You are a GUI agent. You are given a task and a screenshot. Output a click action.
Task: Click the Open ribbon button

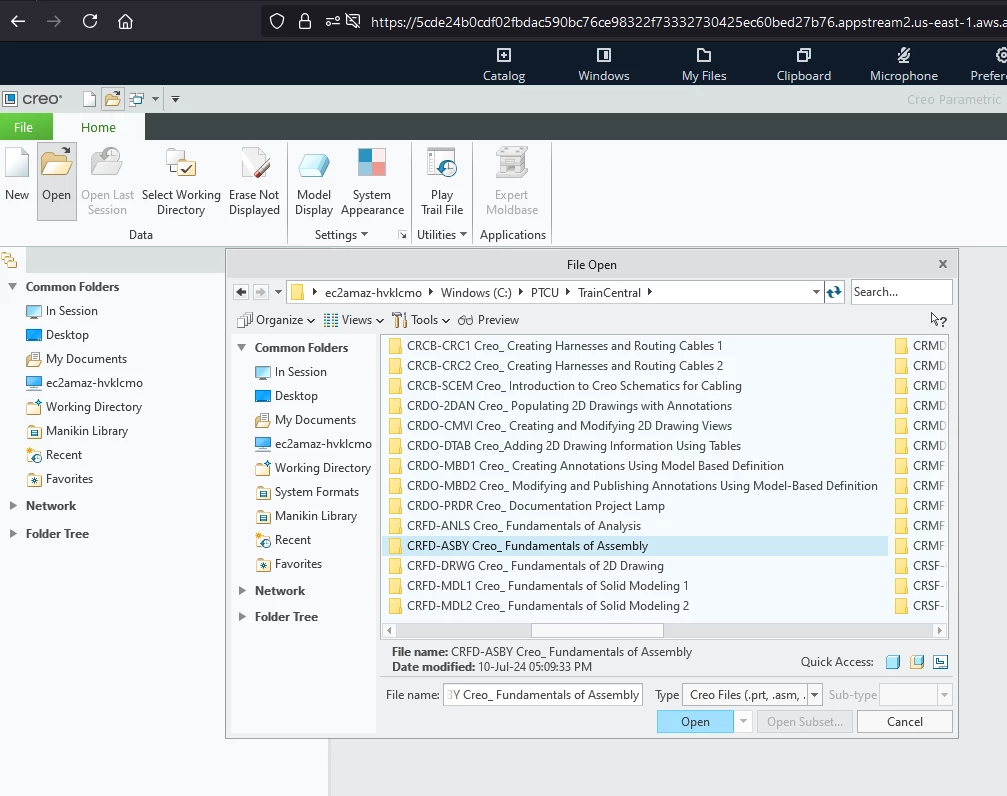[57, 181]
